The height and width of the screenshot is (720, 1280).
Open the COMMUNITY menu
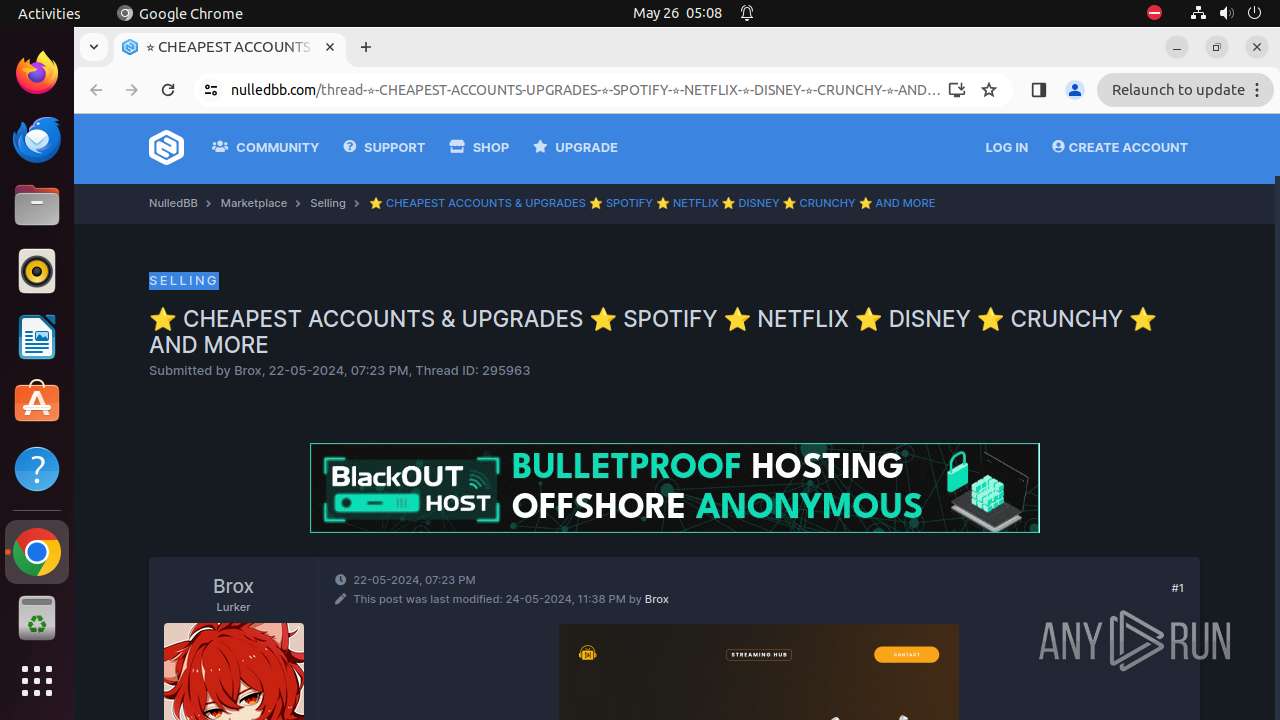point(265,147)
